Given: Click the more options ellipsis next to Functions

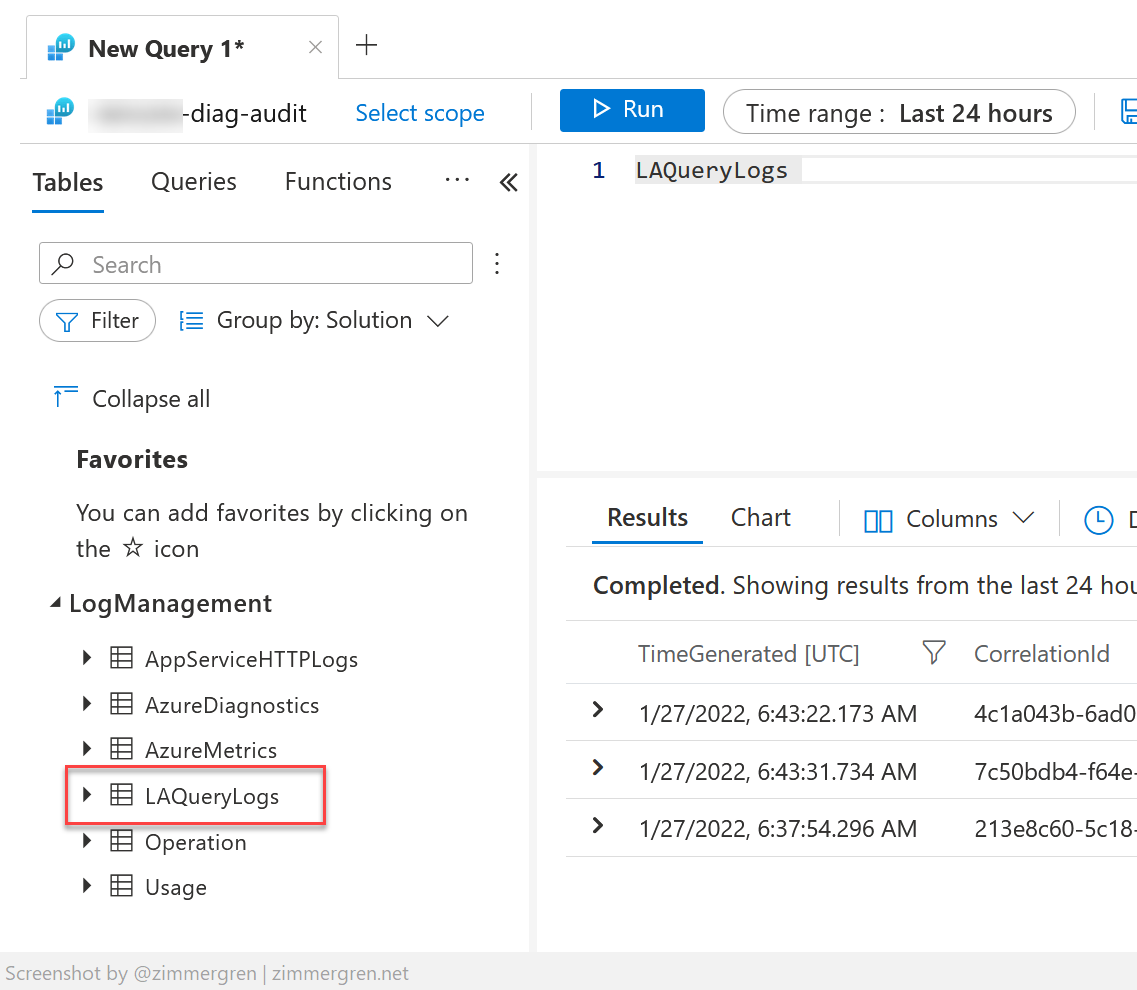Looking at the screenshot, I should (456, 181).
